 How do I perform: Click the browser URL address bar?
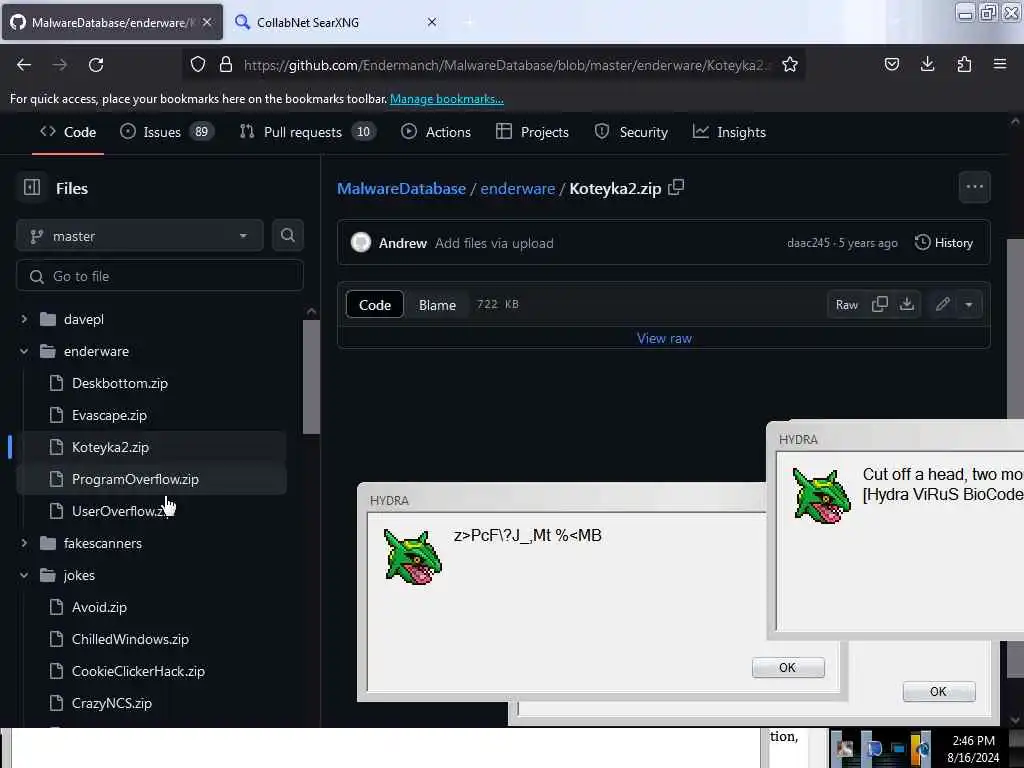coord(506,65)
